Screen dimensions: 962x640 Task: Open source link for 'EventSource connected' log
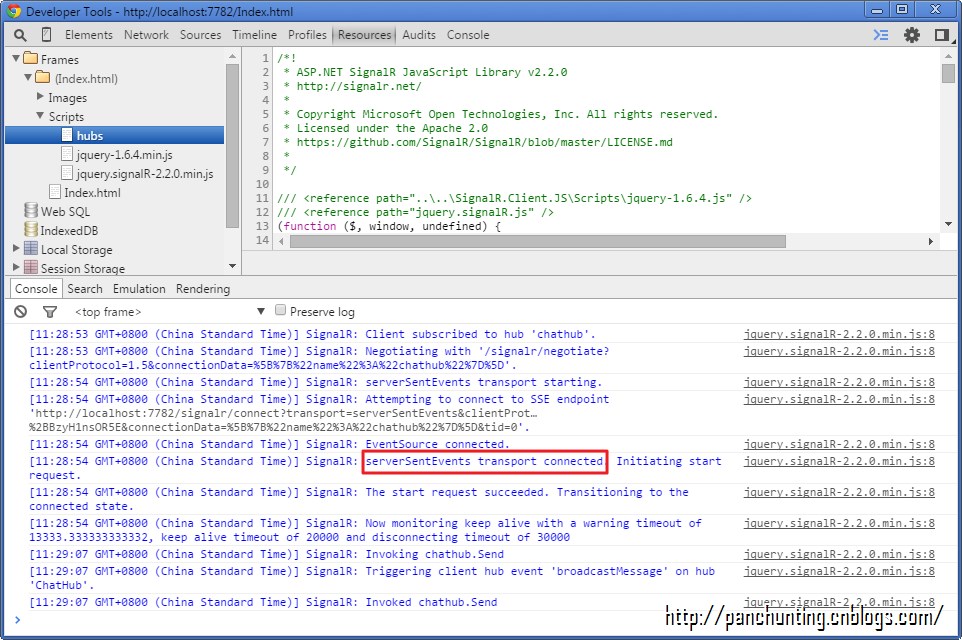(x=839, y=444)
